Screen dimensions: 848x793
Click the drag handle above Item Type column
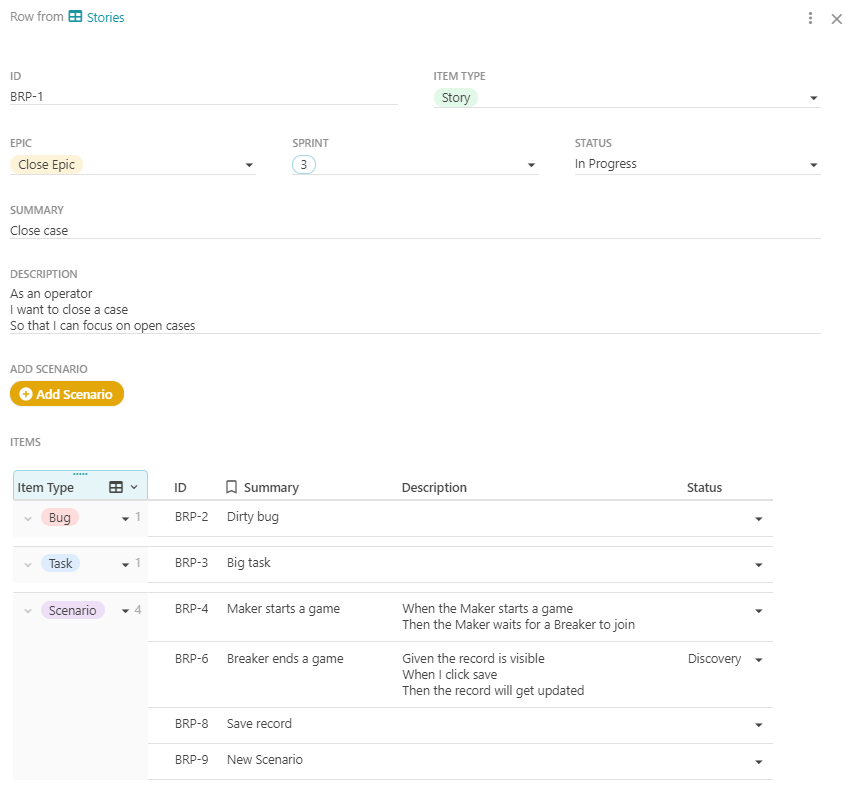click(x=80, y=474)
